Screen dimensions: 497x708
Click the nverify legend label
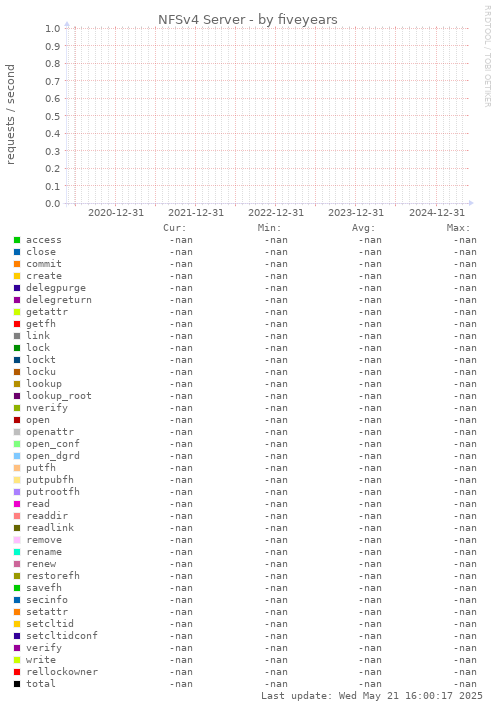coord(47,408)
